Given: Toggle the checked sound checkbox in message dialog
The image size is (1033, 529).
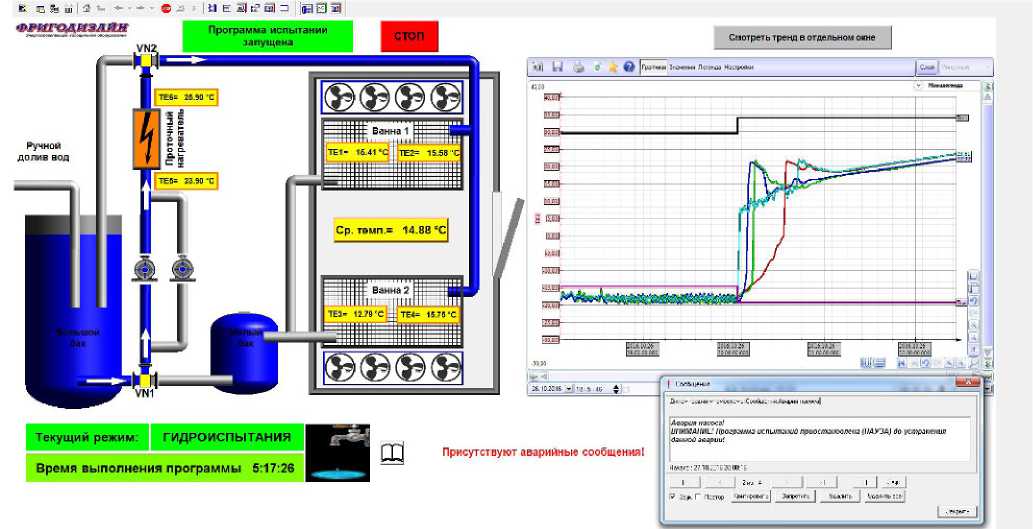Looking at the screenshot, I should point(672,496).
